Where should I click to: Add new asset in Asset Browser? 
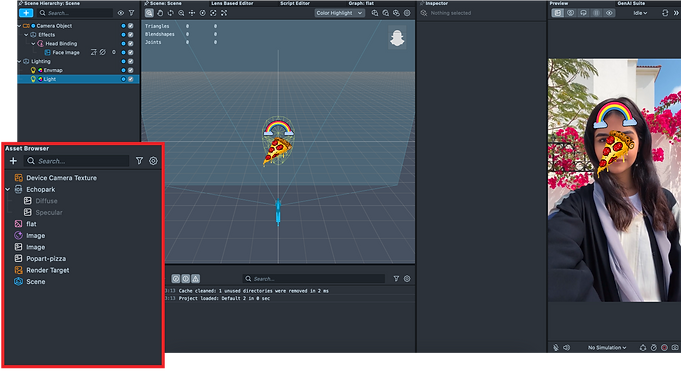13,161
